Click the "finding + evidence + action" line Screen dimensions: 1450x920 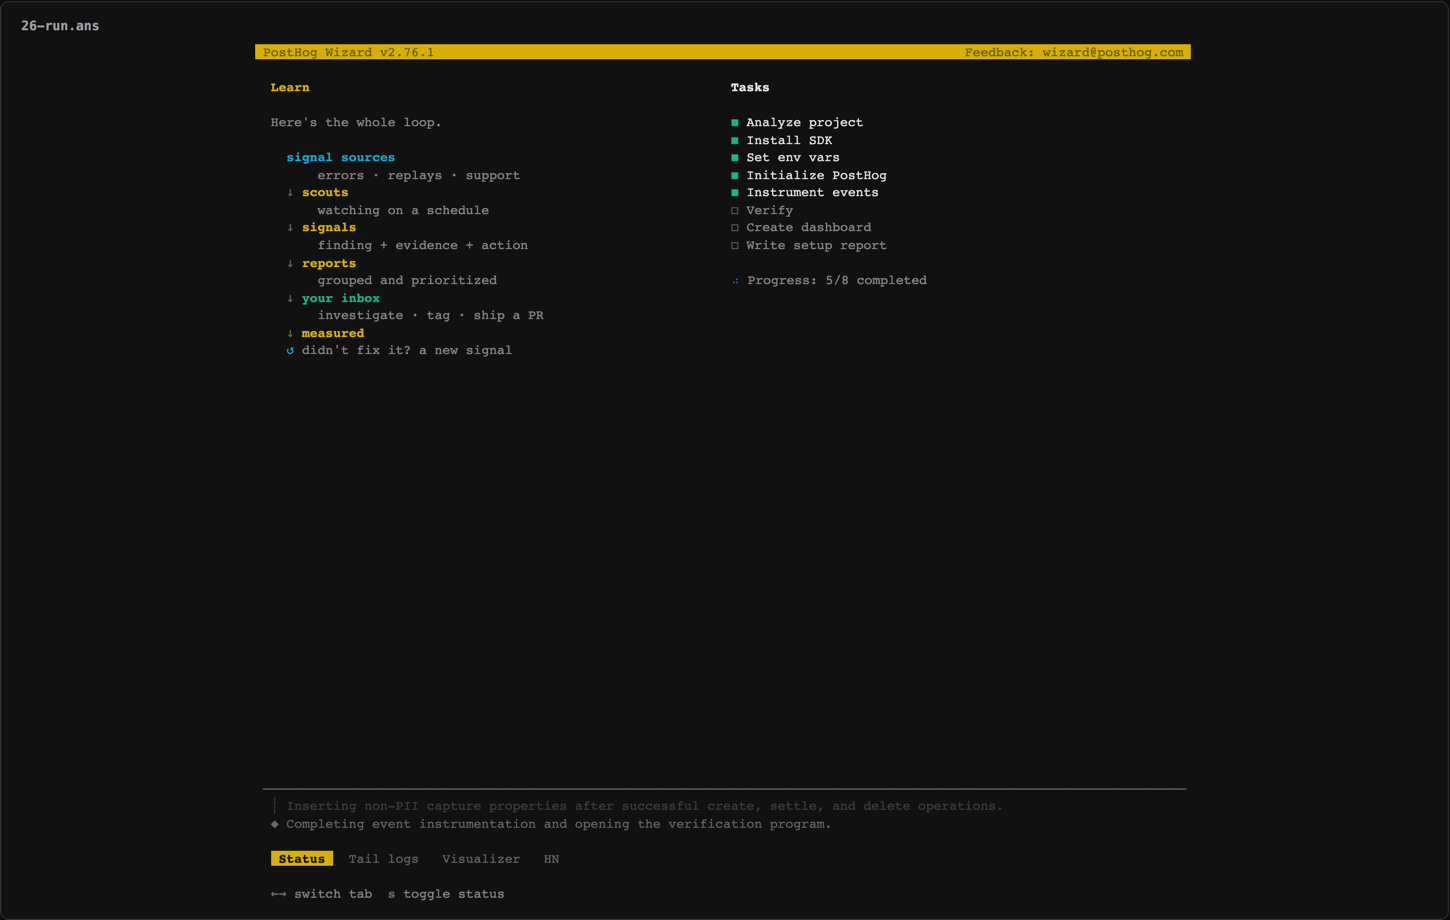[x=423, y=246]
